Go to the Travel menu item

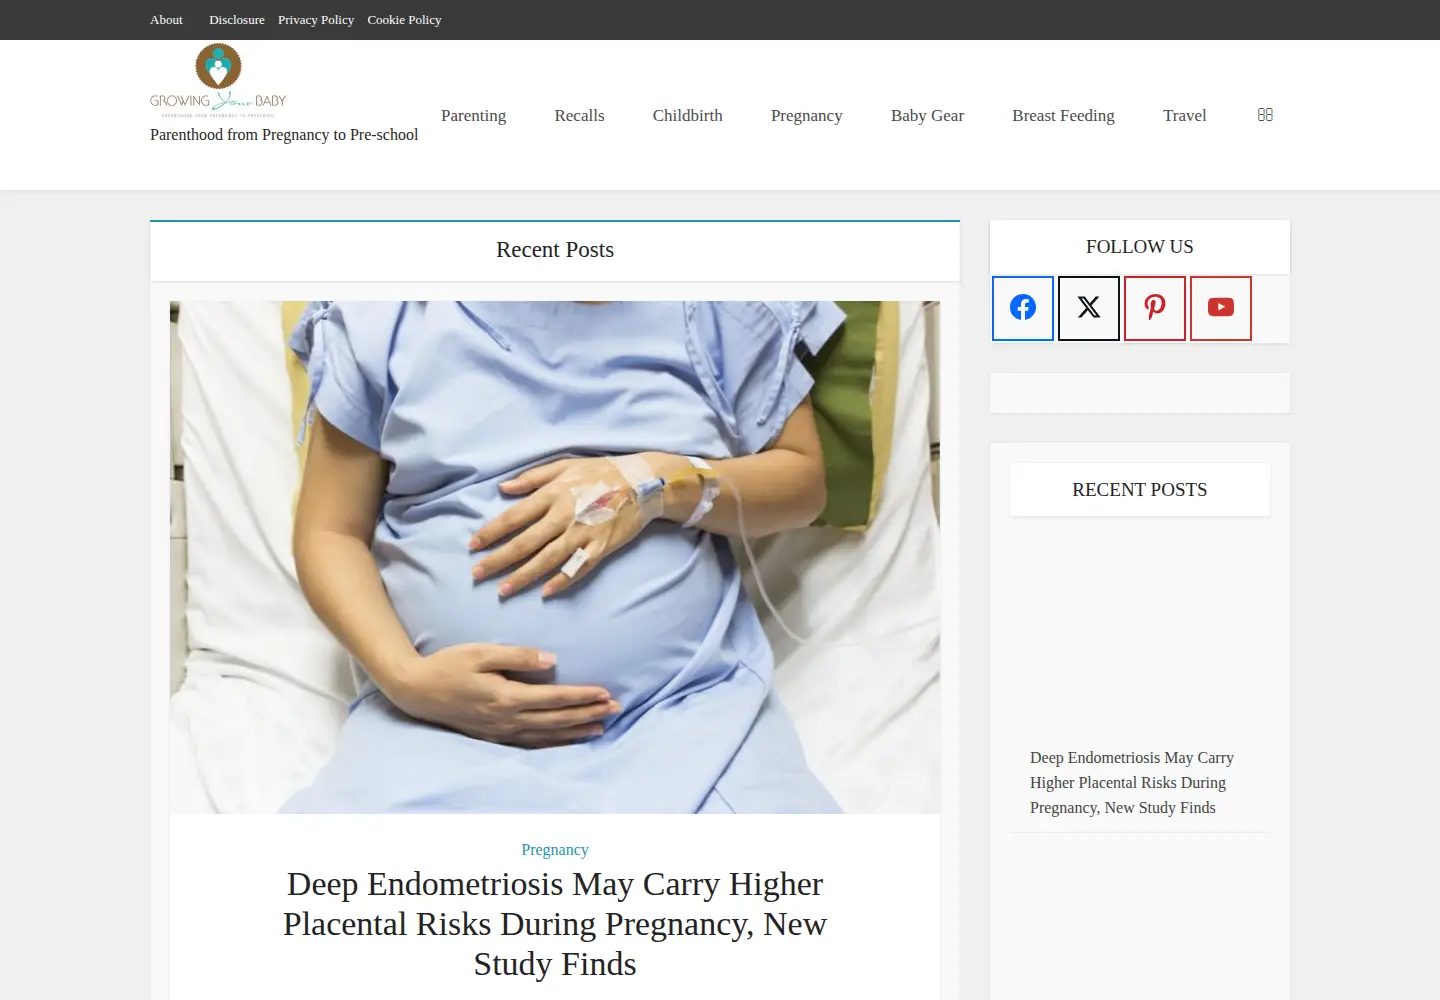pos(1184,116)
